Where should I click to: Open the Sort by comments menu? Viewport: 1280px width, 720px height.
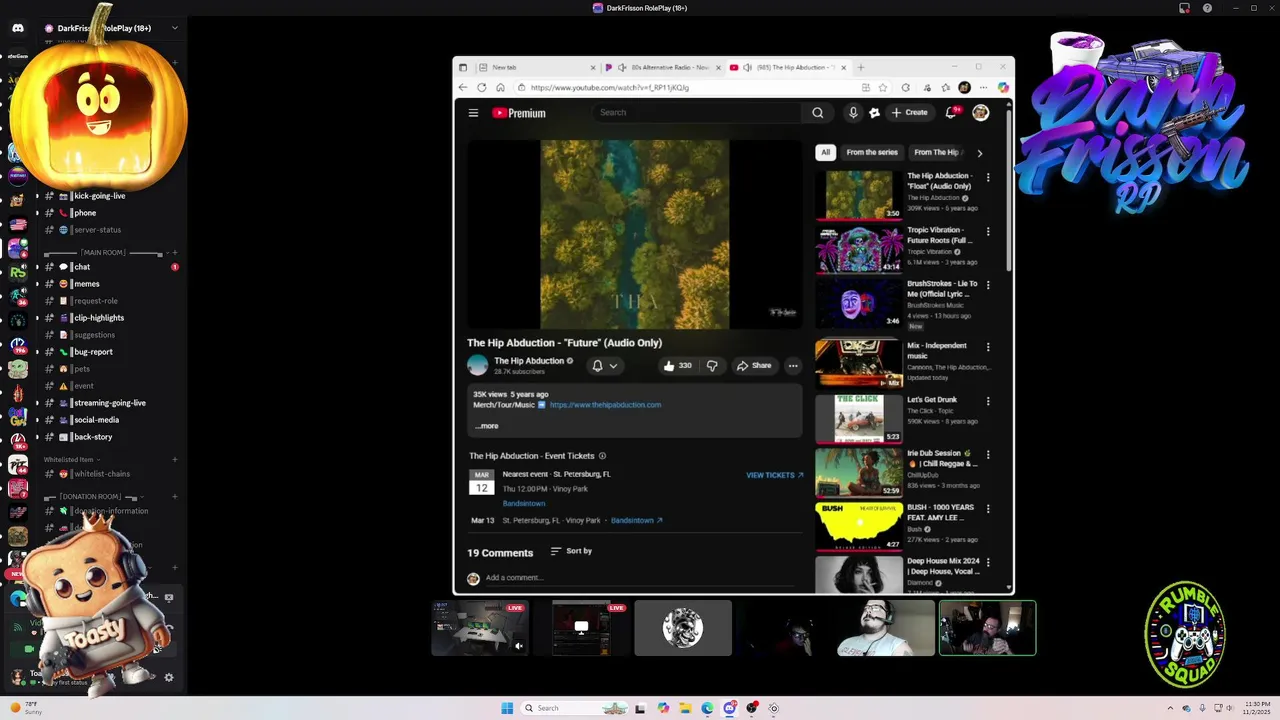[571, 551]
